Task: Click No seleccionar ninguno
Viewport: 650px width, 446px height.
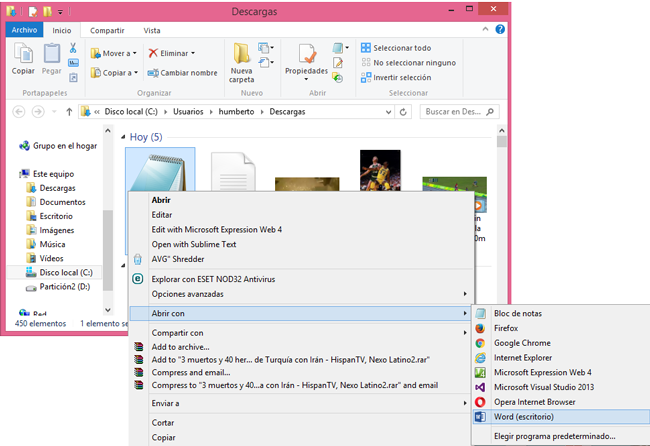Action: [408, 63]
